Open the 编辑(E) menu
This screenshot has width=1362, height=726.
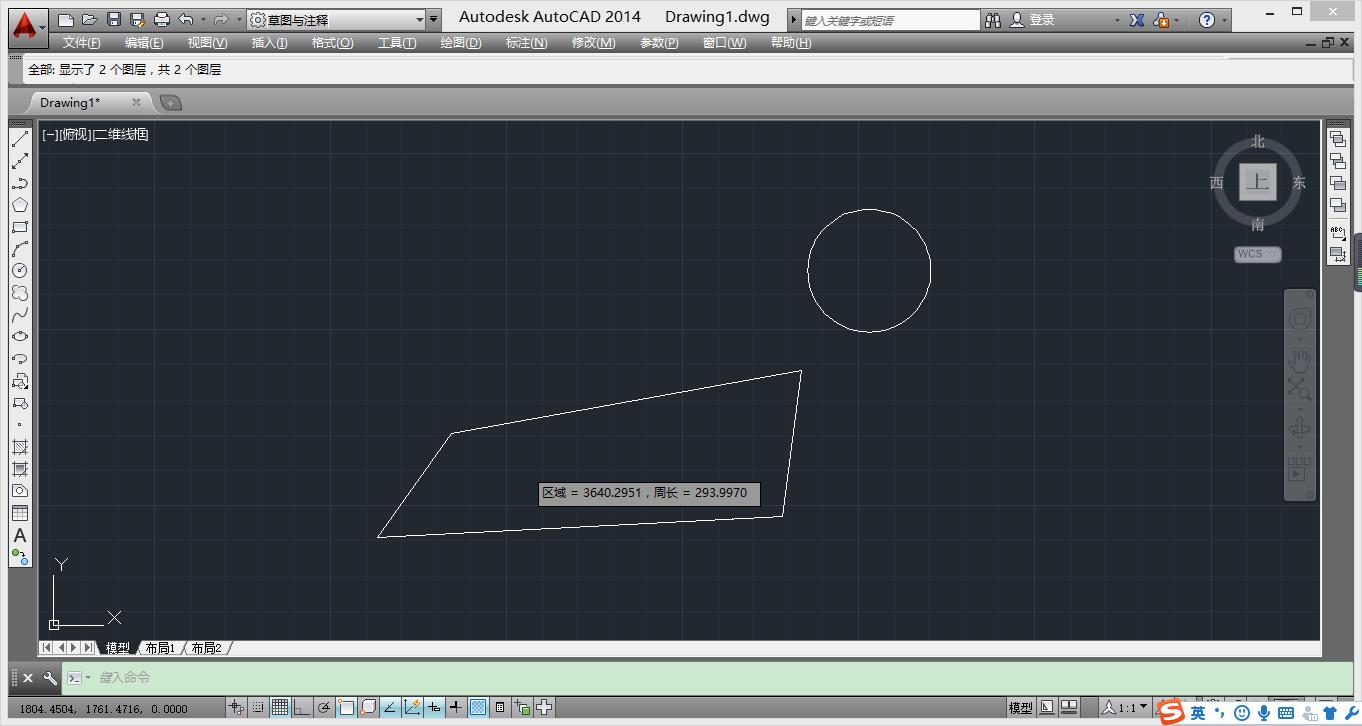coord(145,43)
